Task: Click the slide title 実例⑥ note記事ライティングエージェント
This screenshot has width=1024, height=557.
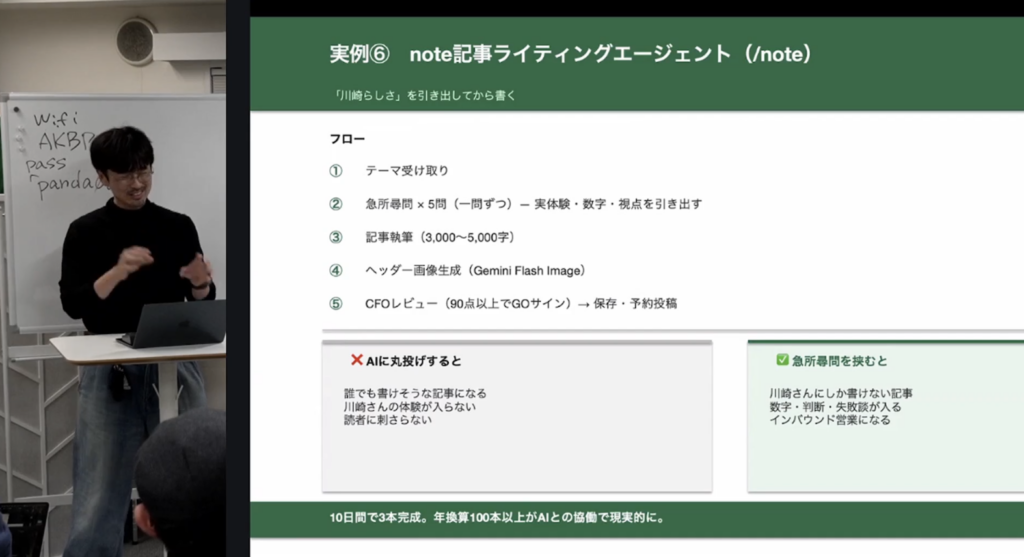Action: click(x=569, y=54)
